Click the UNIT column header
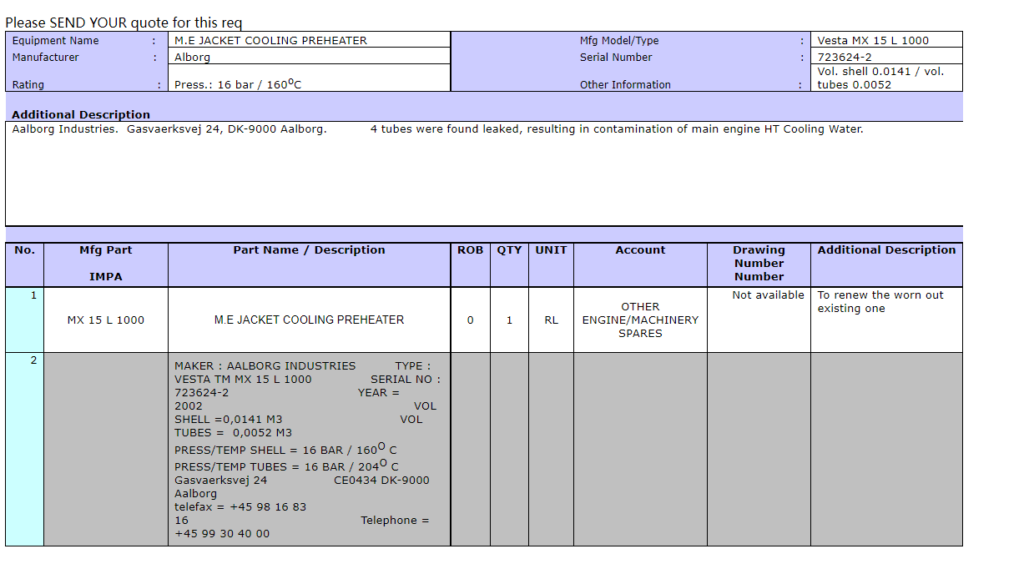 551,250
